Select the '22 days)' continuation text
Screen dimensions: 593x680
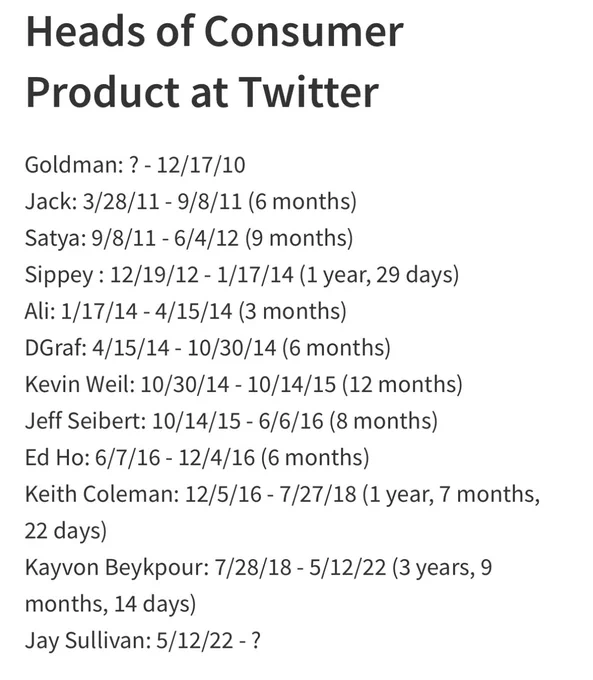click(66, 531)
